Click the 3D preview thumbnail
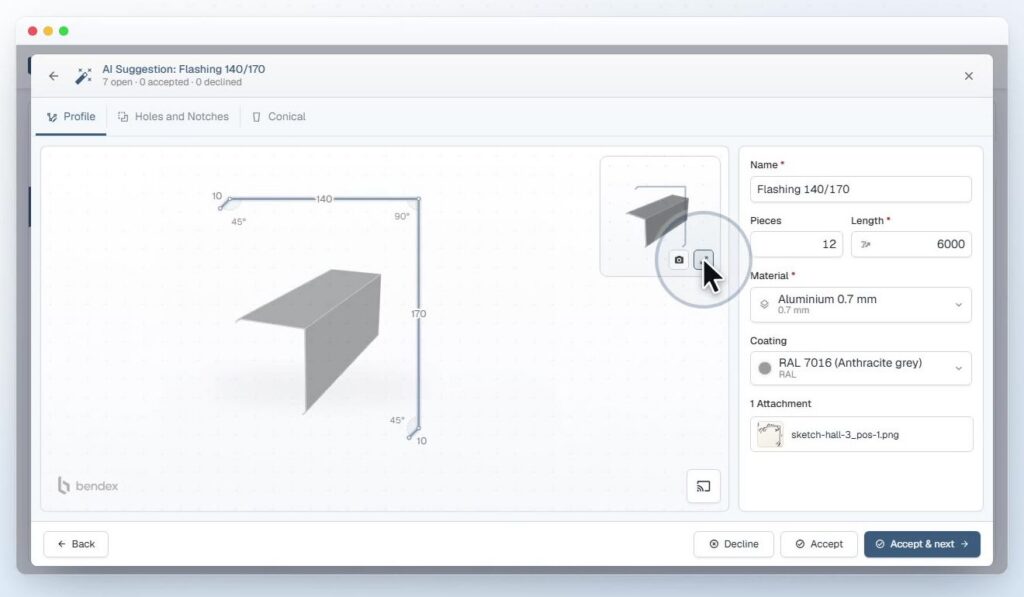Screen dimensions: 1024x597 pos(660,216)
